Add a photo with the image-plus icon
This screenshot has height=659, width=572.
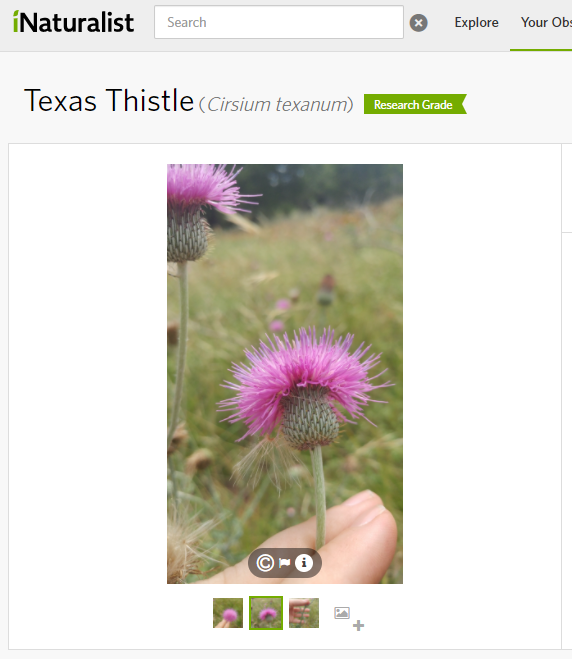342,613
